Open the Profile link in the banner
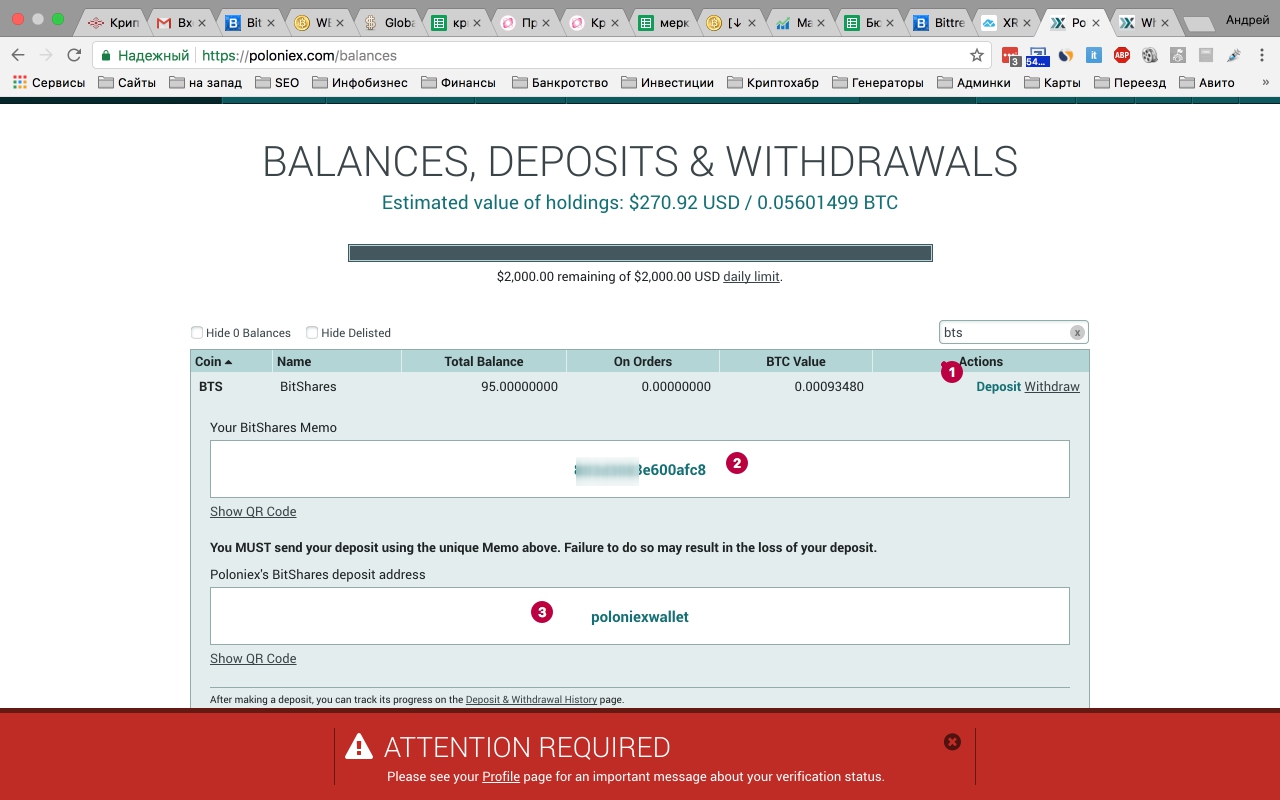Screen dimensions: 1280x800 coord(501,777)
